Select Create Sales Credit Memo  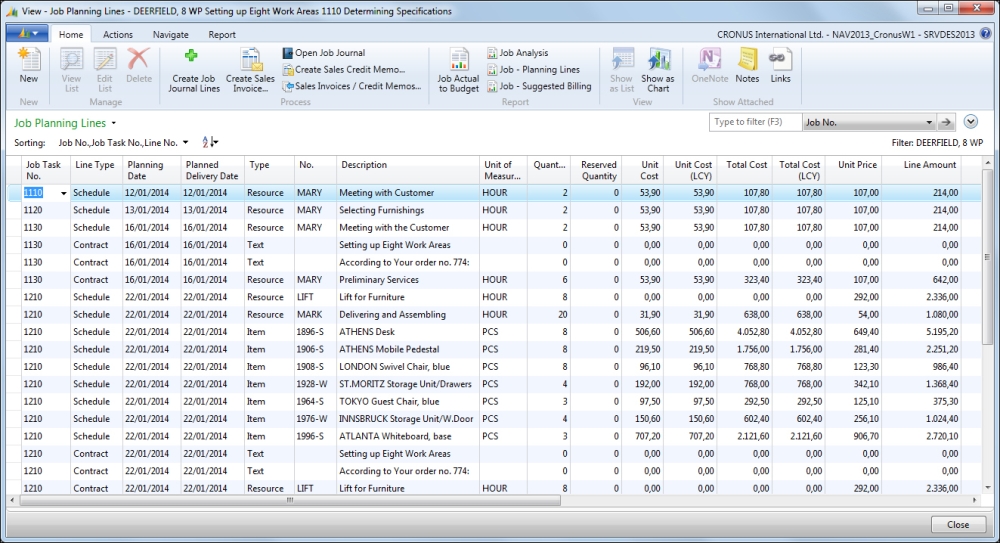click(x=344, y=70)
